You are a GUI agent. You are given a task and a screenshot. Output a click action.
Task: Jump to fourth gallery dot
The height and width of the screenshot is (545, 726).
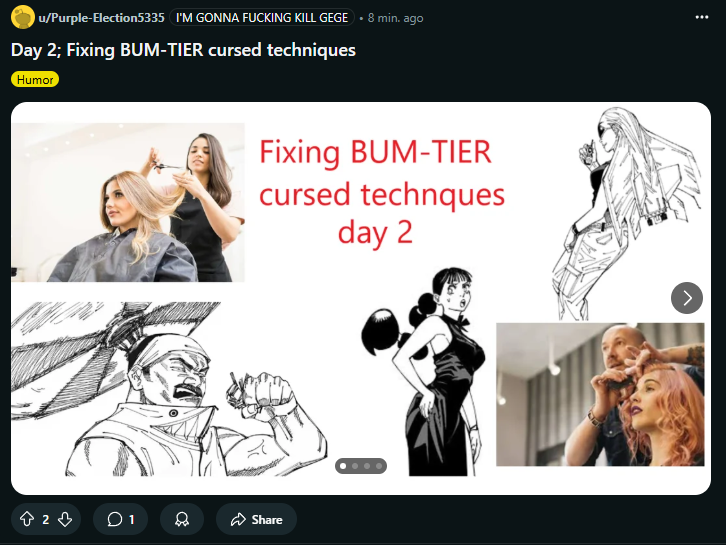pos(379,466)
